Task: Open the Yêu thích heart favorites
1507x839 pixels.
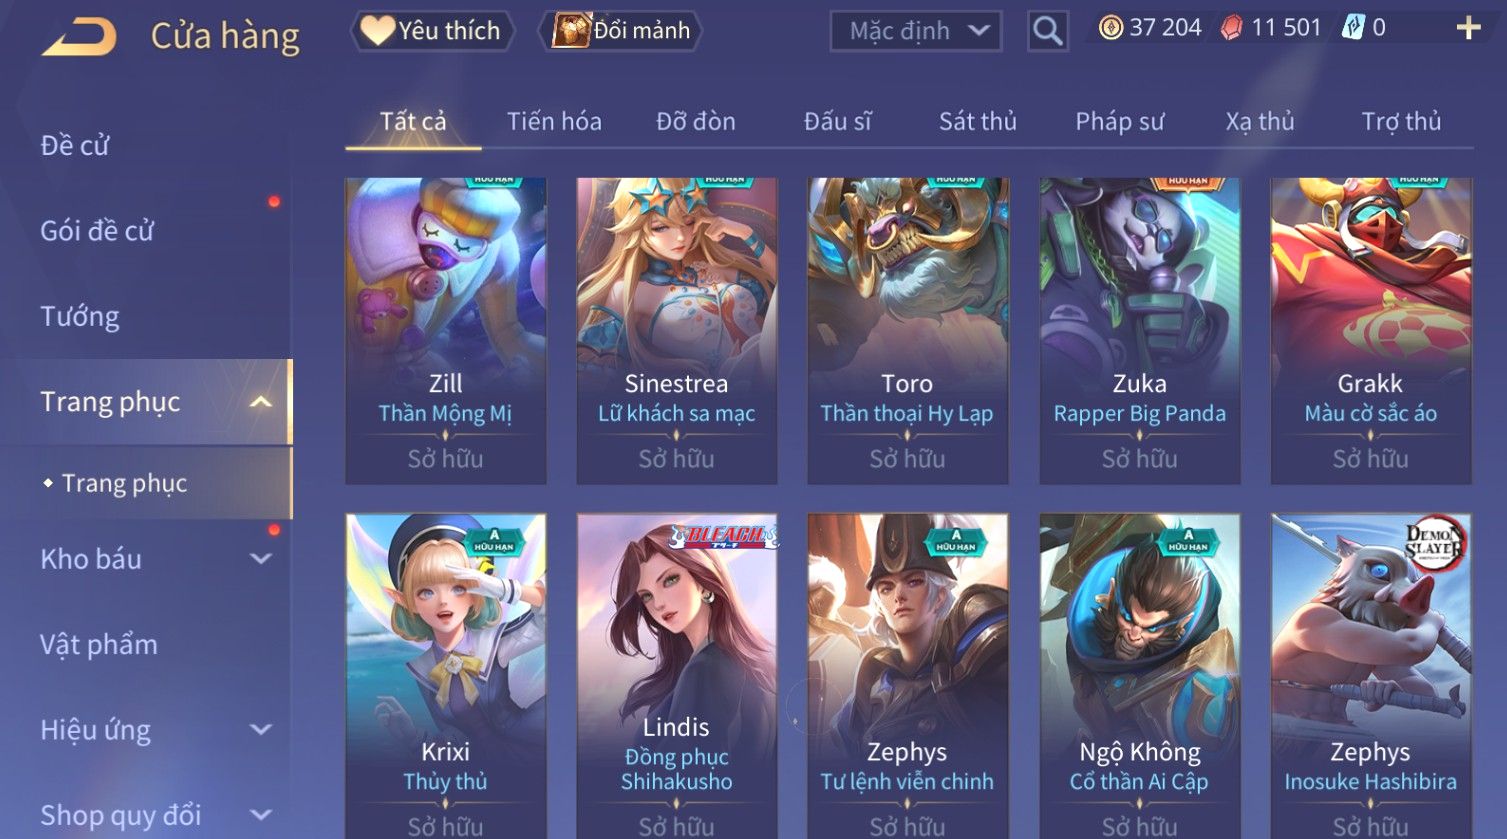Action: tap(377, 31)
